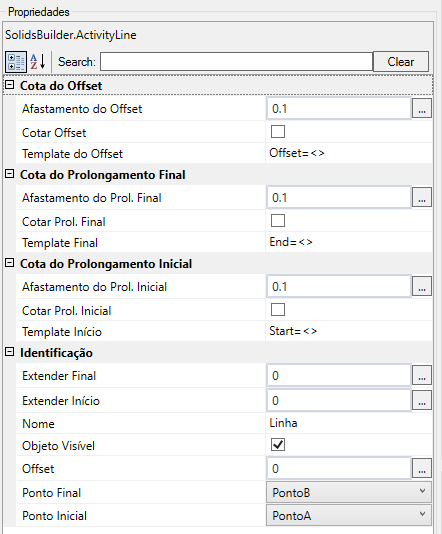
Task: Collapse the Identificação category
Action: coord(10,352)
